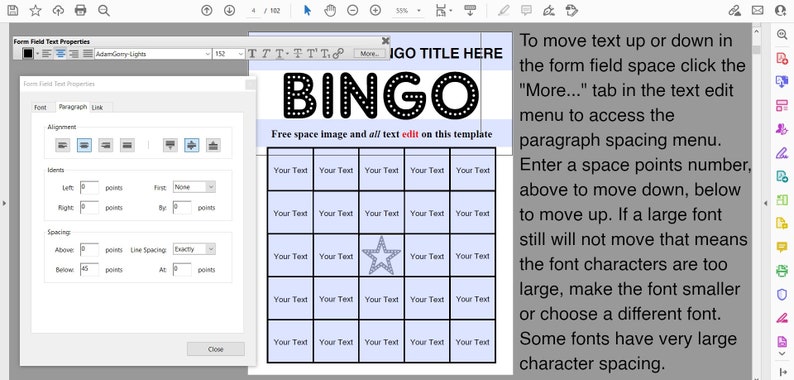Pick the black text color swatch
The image size is (794, 380).
tap(28, 54)
